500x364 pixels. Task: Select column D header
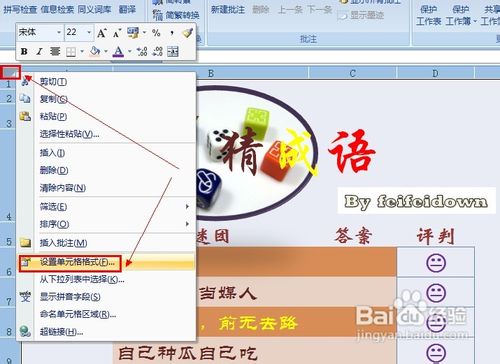pos(435,73)
